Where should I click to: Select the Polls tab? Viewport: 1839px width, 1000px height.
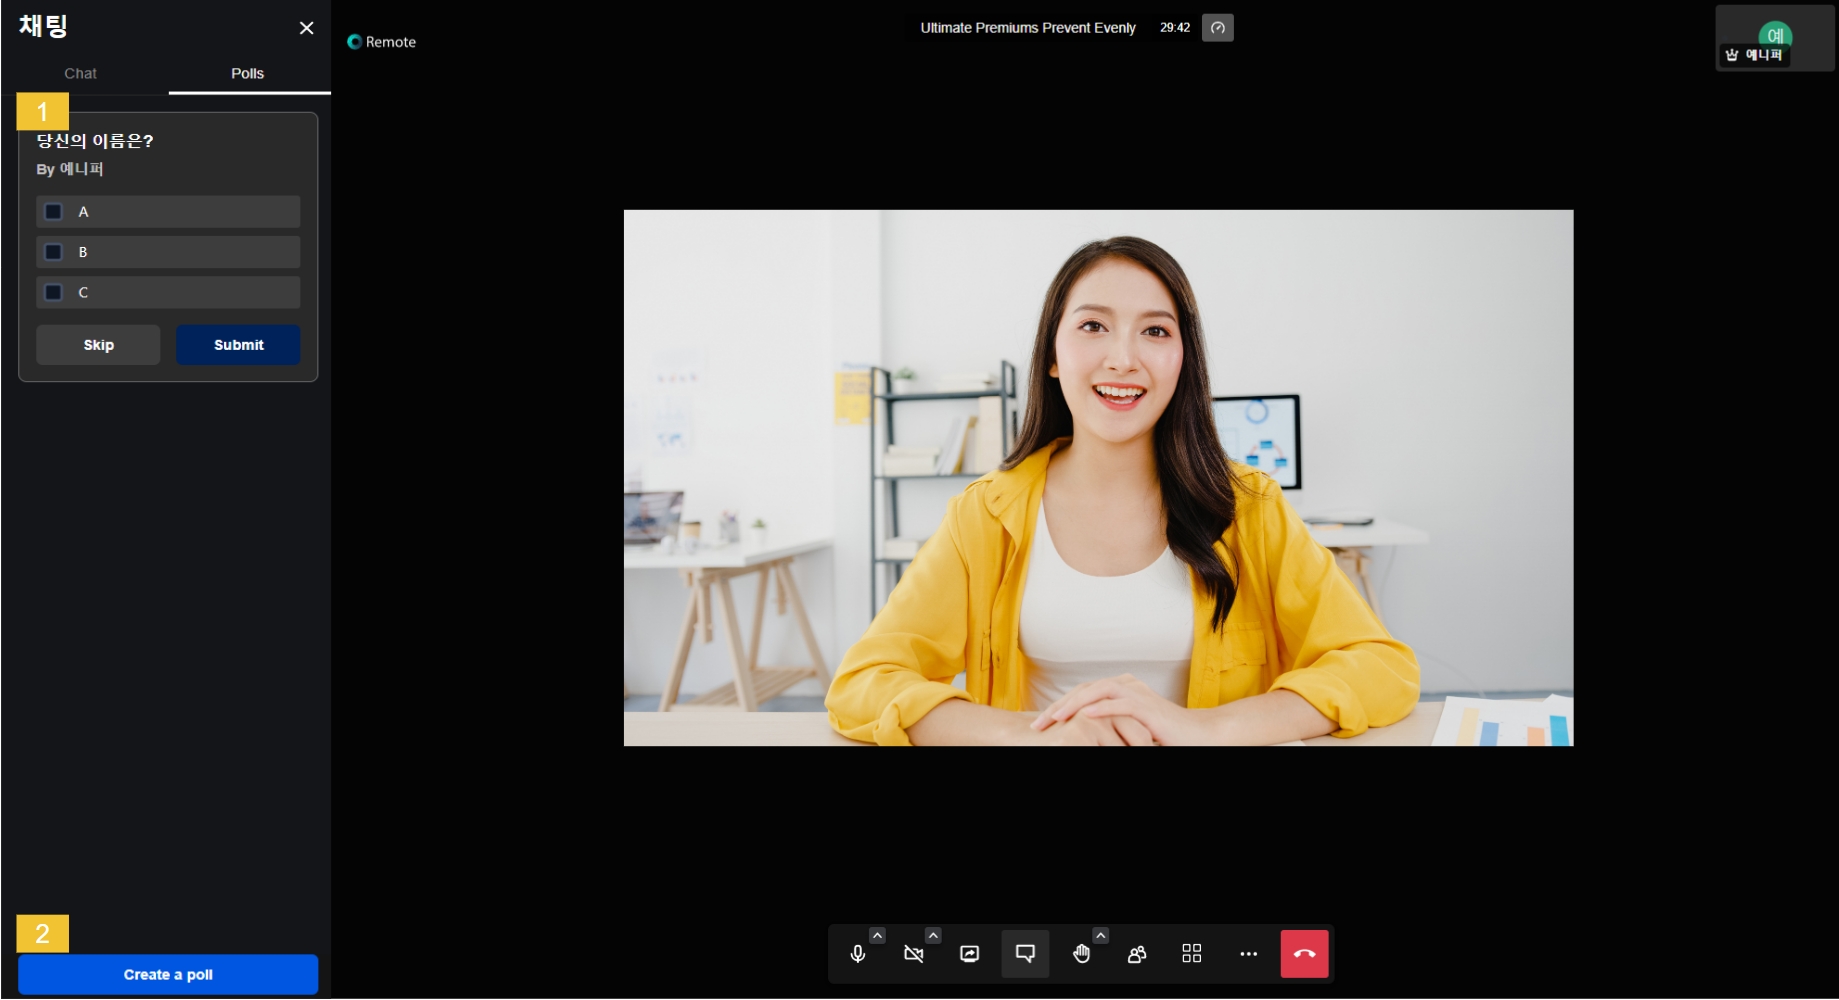pyautogui.click(x=247, y=74)
